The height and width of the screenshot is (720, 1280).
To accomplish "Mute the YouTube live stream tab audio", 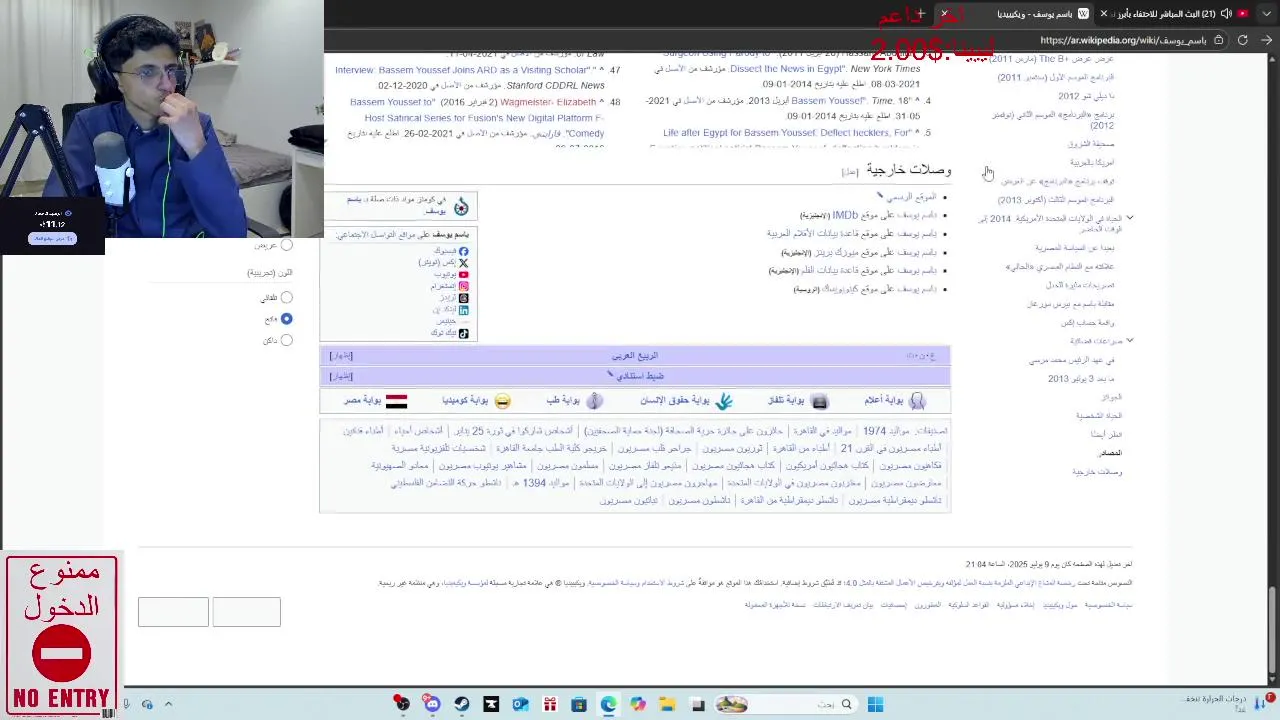I will pos(1226,14).
